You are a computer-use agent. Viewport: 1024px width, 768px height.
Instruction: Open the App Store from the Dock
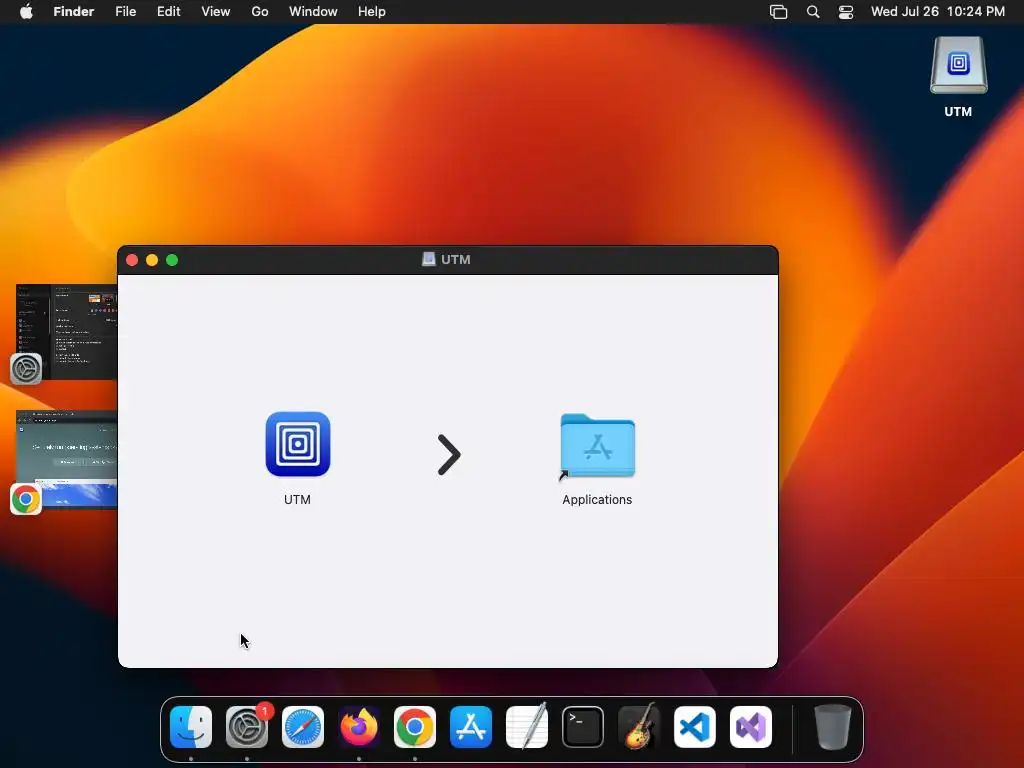471,727
